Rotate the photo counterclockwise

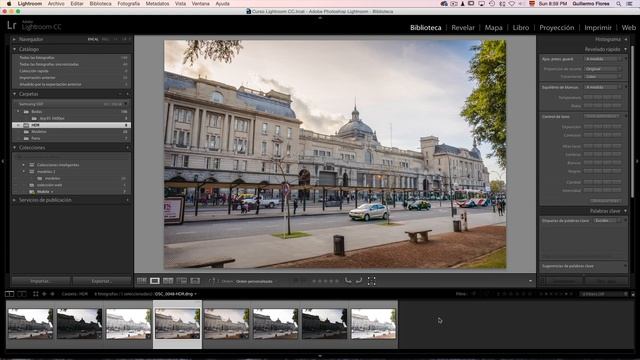pos(348,281)
